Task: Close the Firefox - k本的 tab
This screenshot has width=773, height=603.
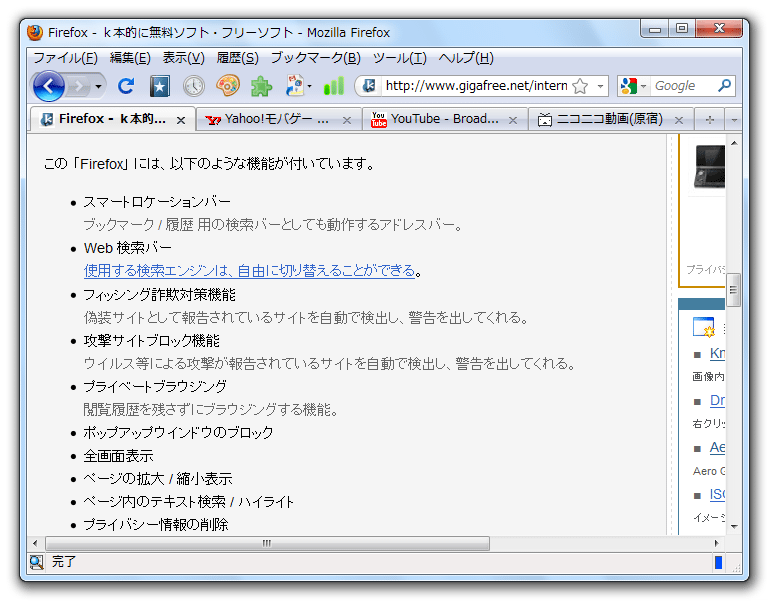Action: (181, 120)
